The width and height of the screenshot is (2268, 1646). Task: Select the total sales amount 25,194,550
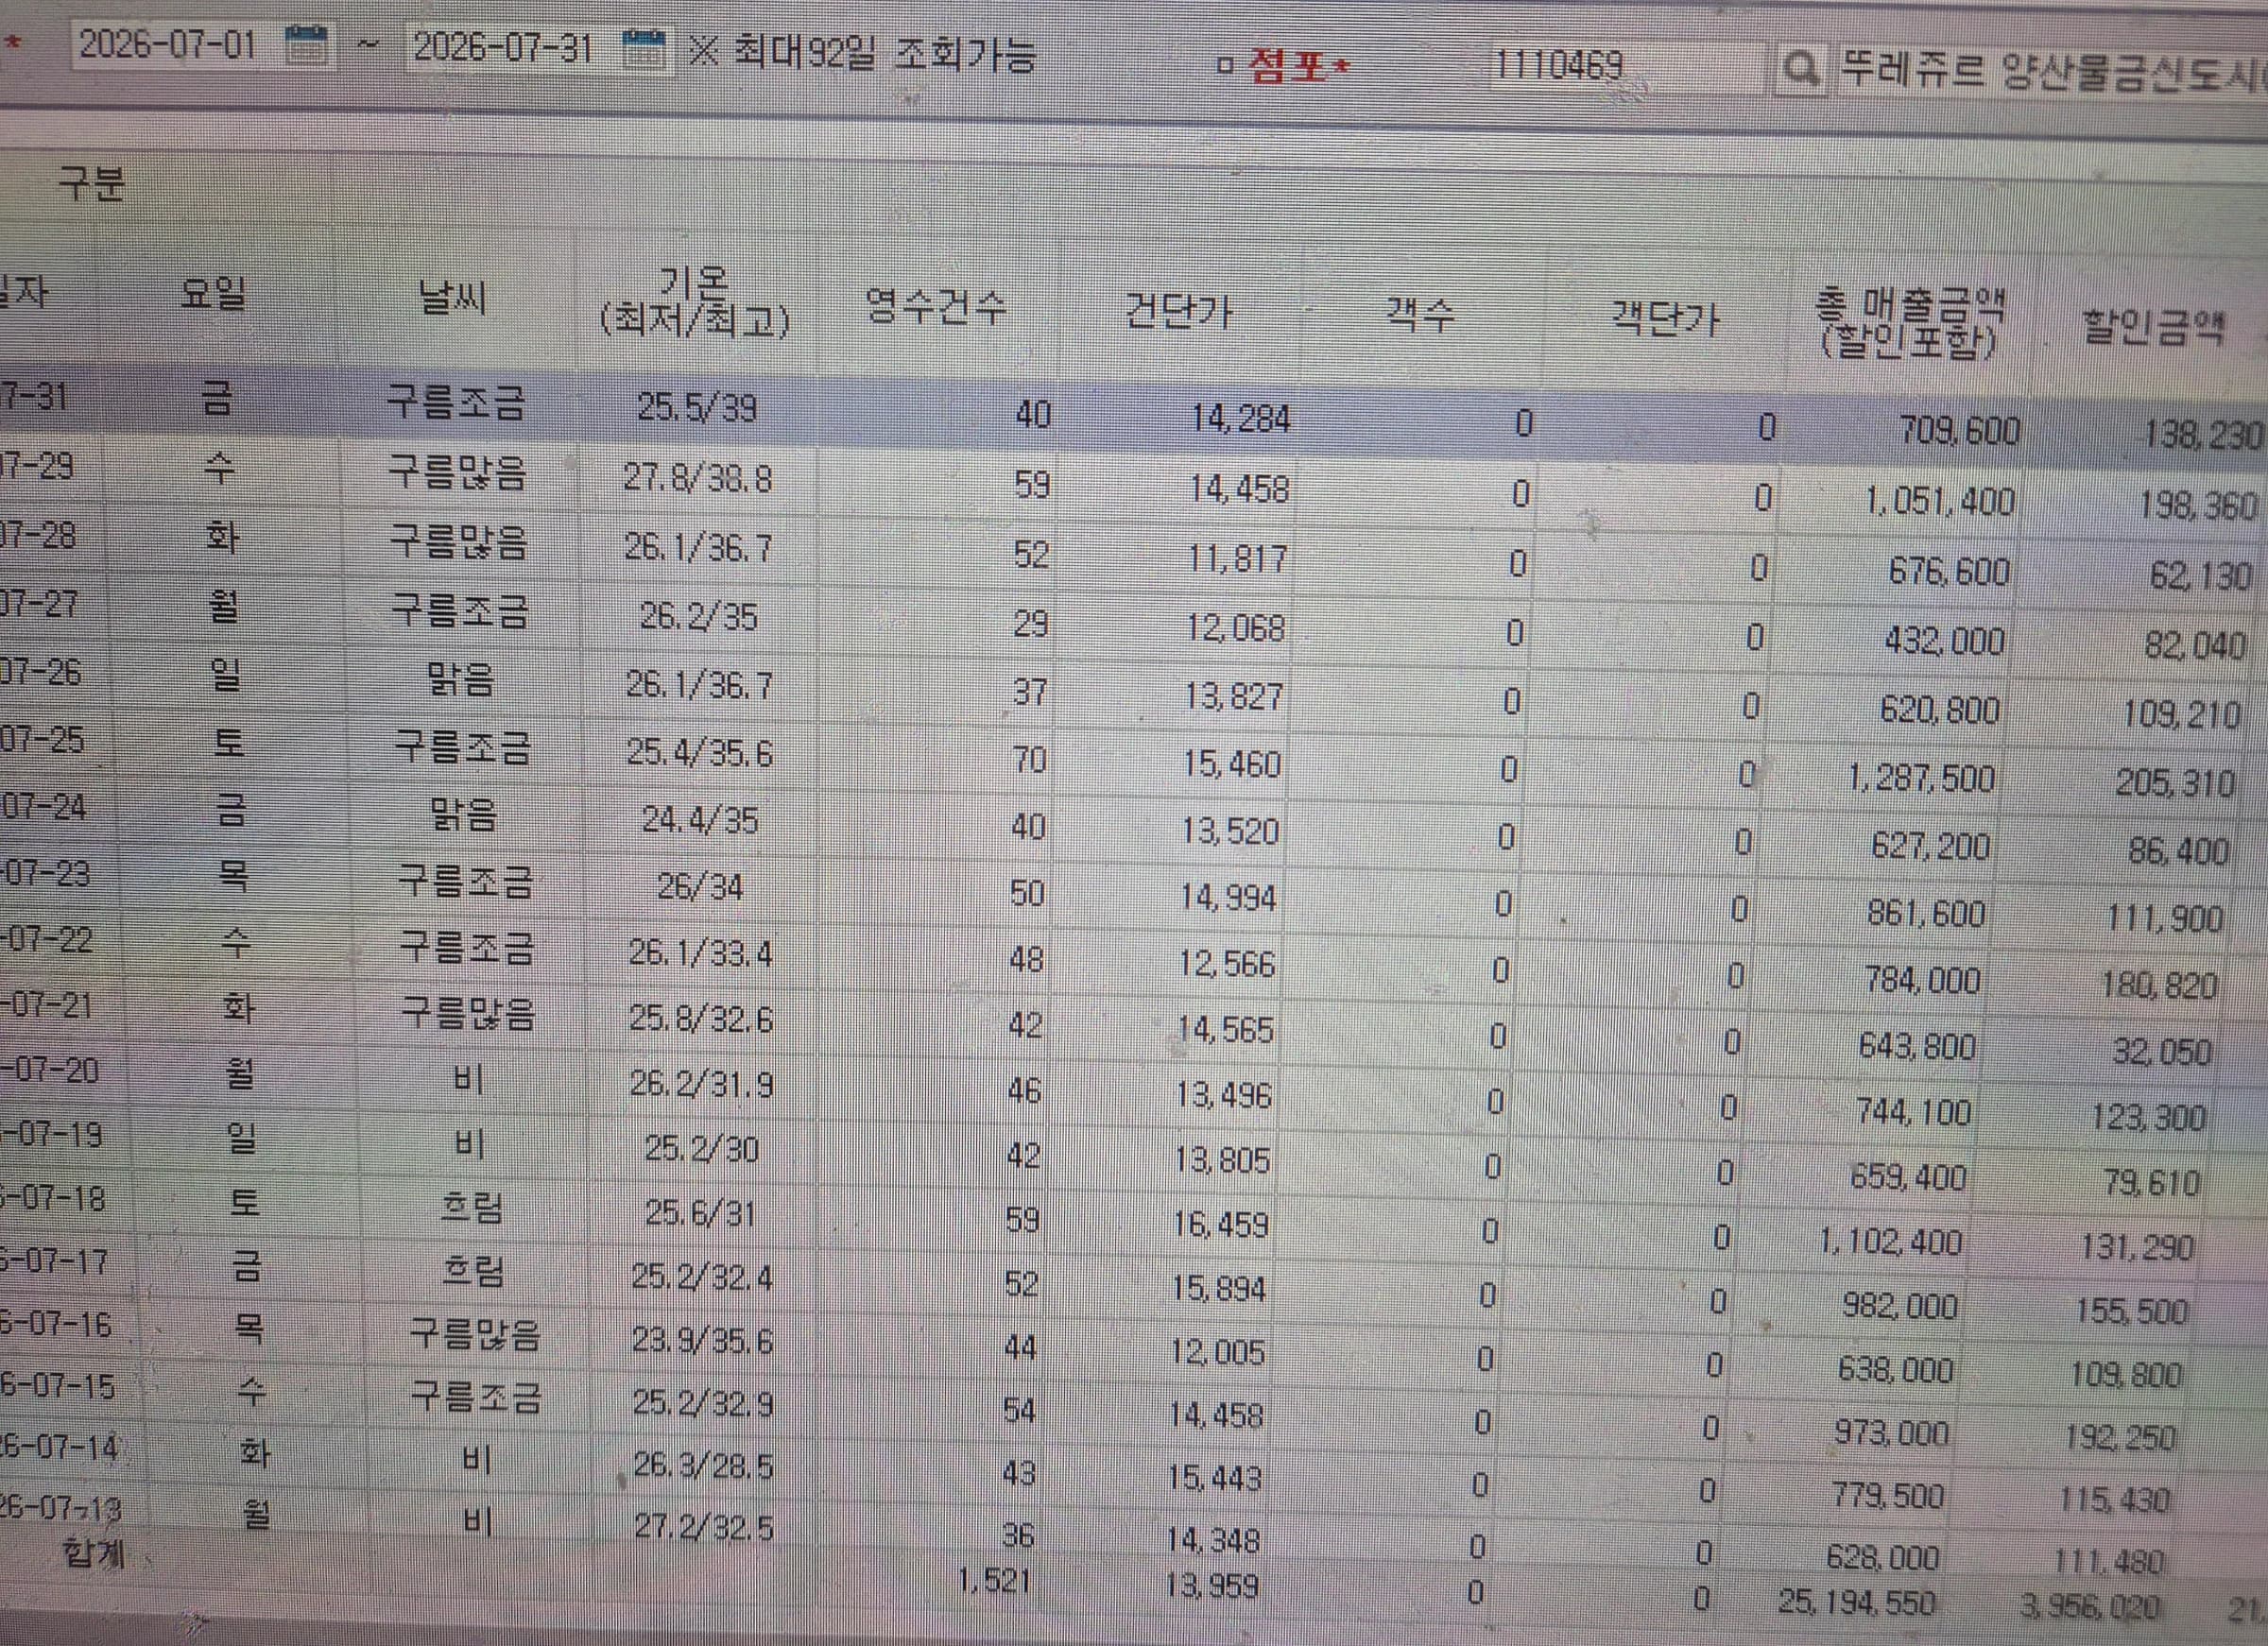click(x=1856, y=1603)
